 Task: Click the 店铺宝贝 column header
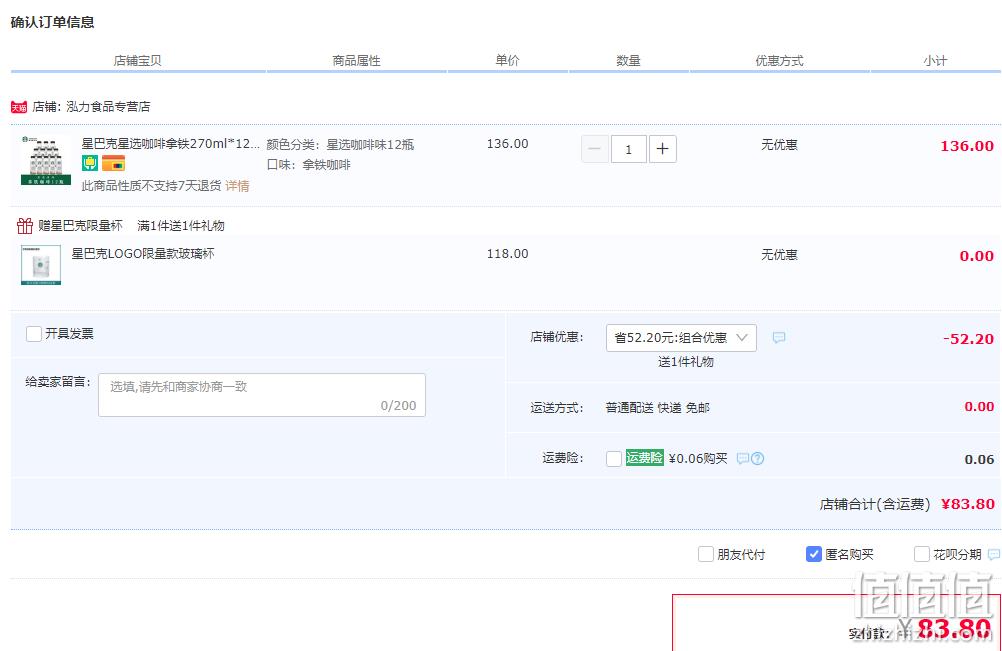(137, 61)
